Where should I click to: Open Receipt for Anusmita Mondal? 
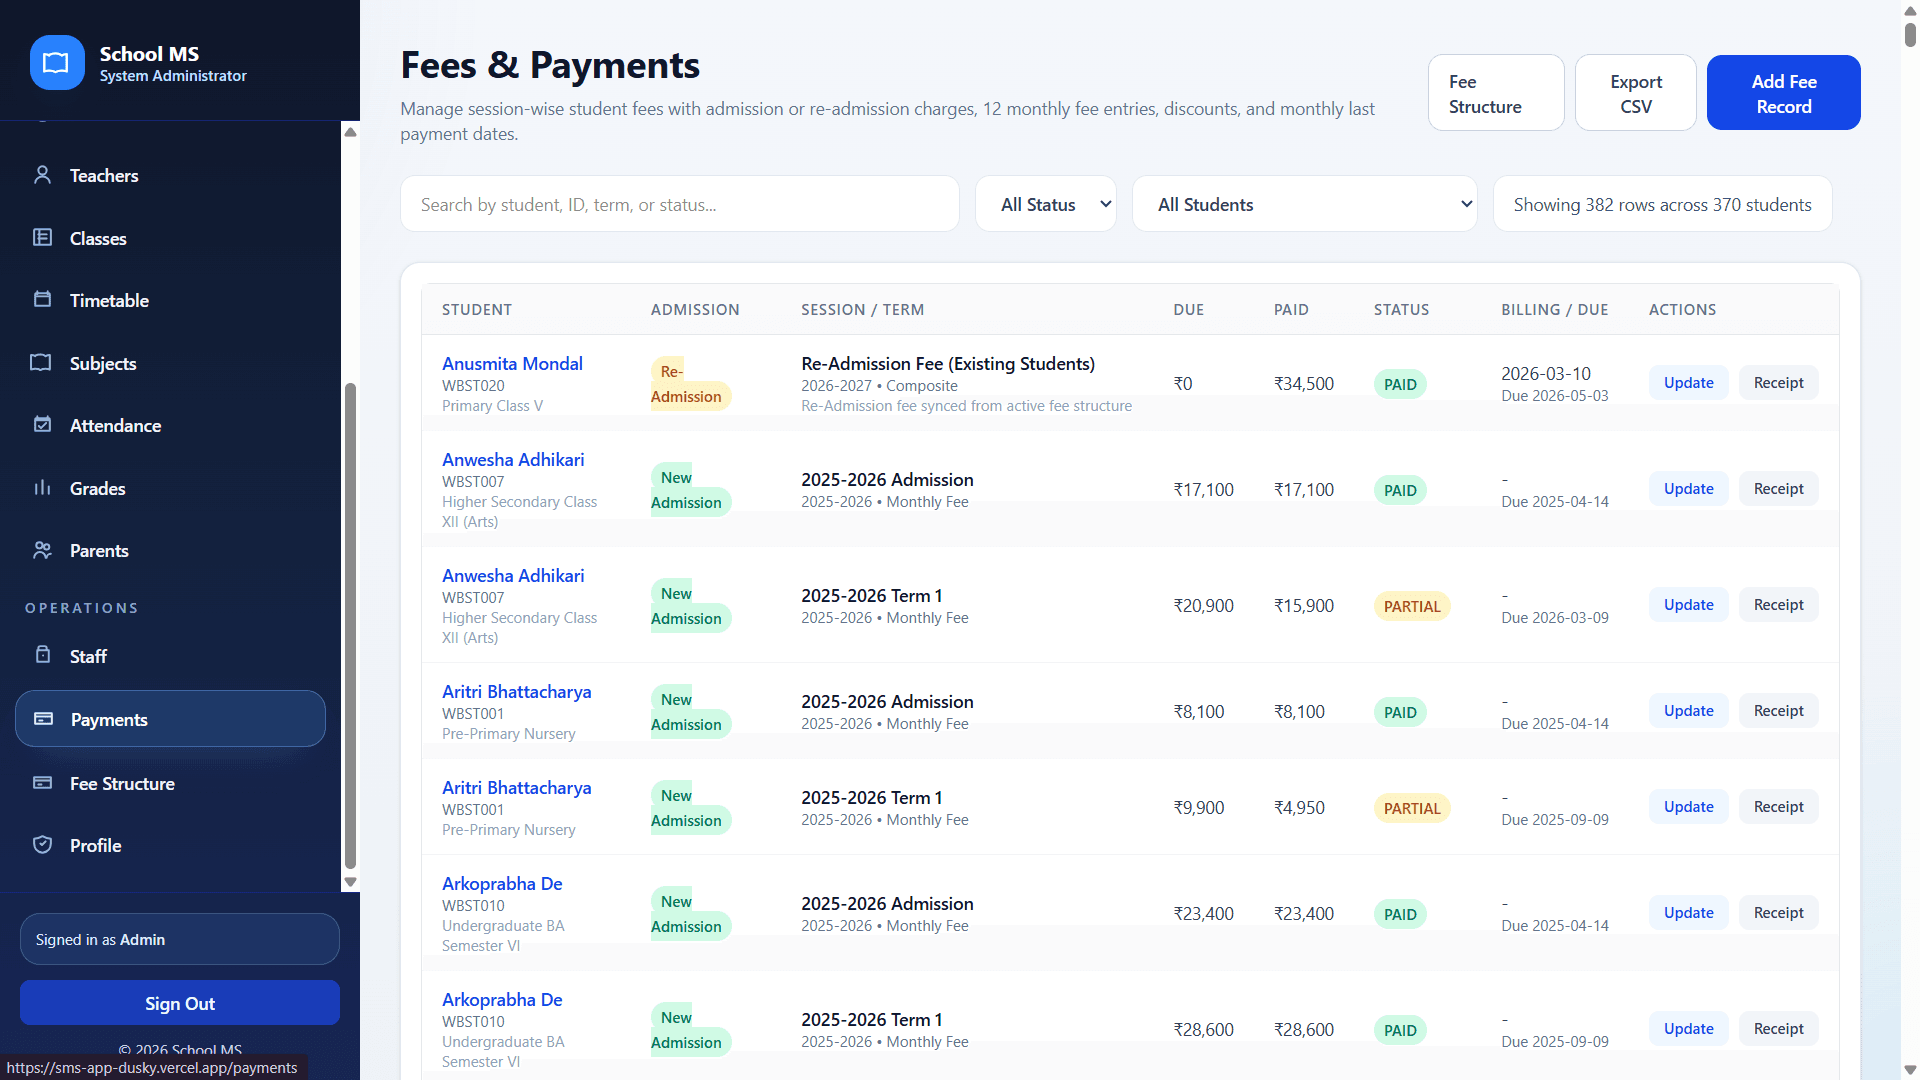[1778, 383]
